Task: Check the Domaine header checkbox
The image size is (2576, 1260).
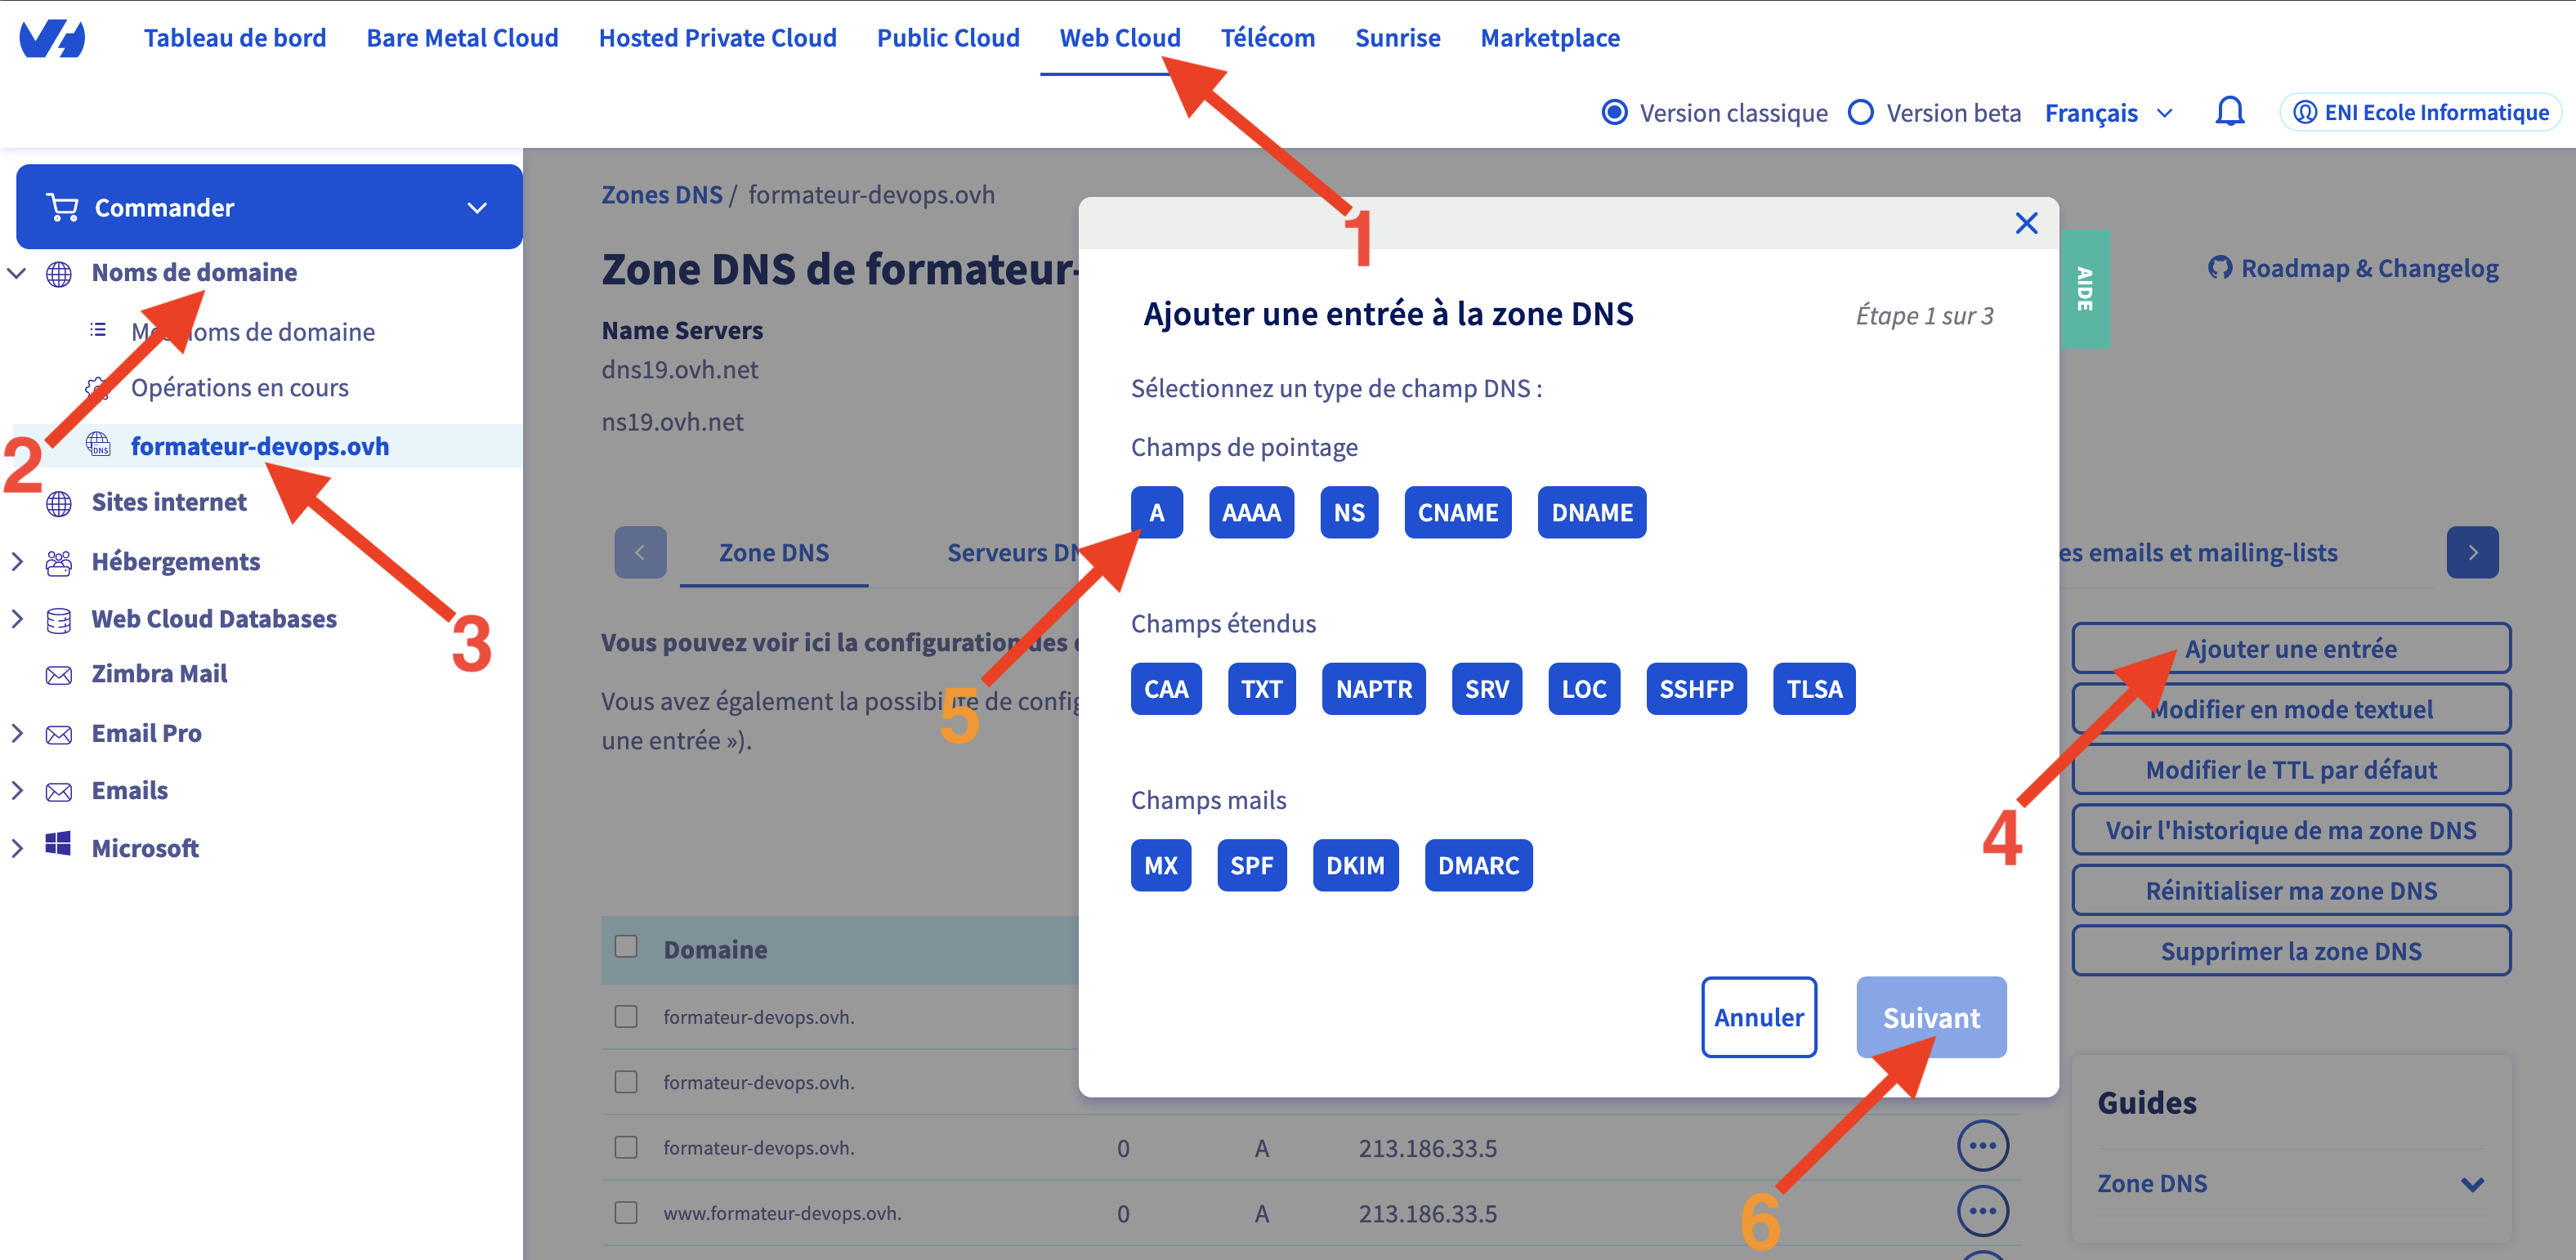Action: [626, 946]
